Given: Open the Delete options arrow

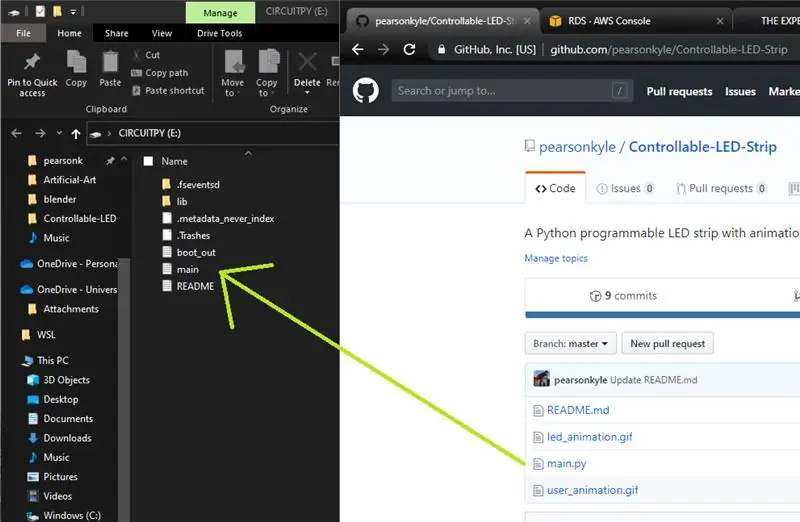Looking at the screenshot, I should [307, 92].
